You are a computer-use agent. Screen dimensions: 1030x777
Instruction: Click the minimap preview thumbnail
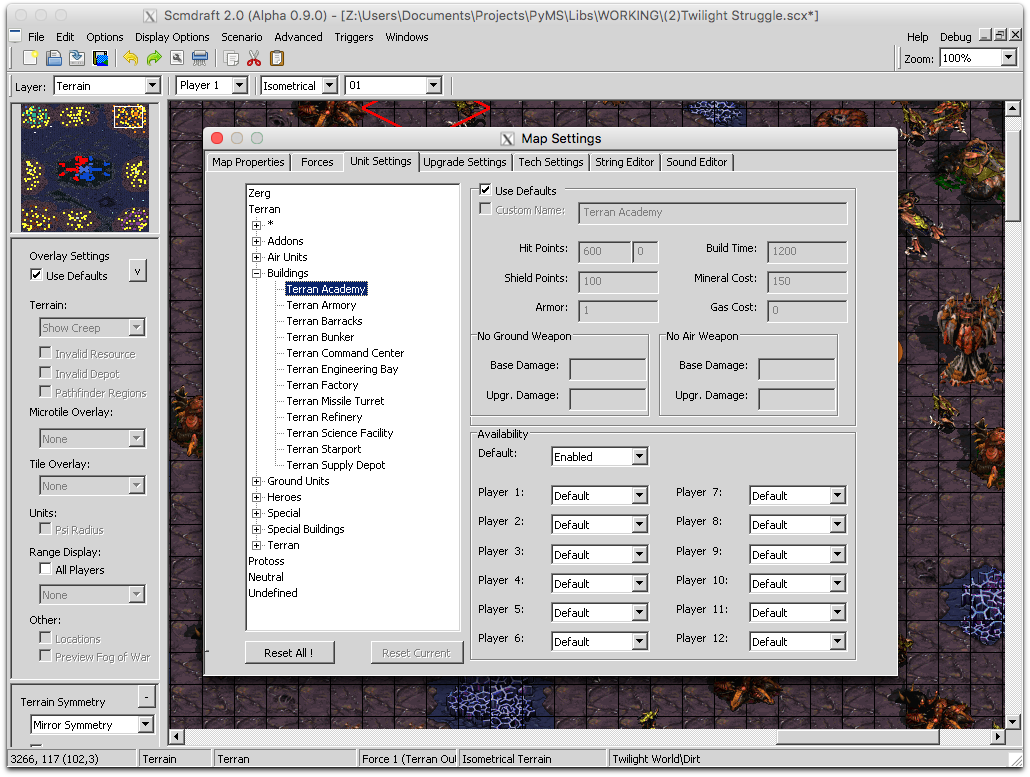pyautogui.click(x=85, y=167)
